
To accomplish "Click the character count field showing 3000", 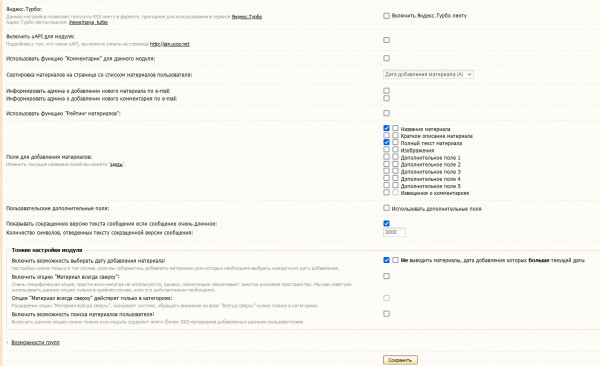I will click(394, 232).
